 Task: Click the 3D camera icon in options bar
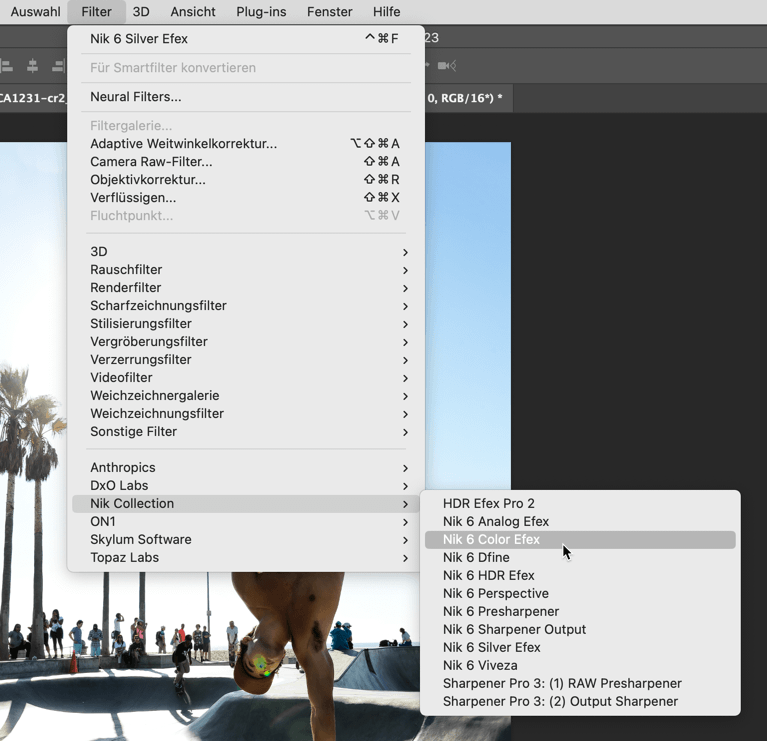447,66
